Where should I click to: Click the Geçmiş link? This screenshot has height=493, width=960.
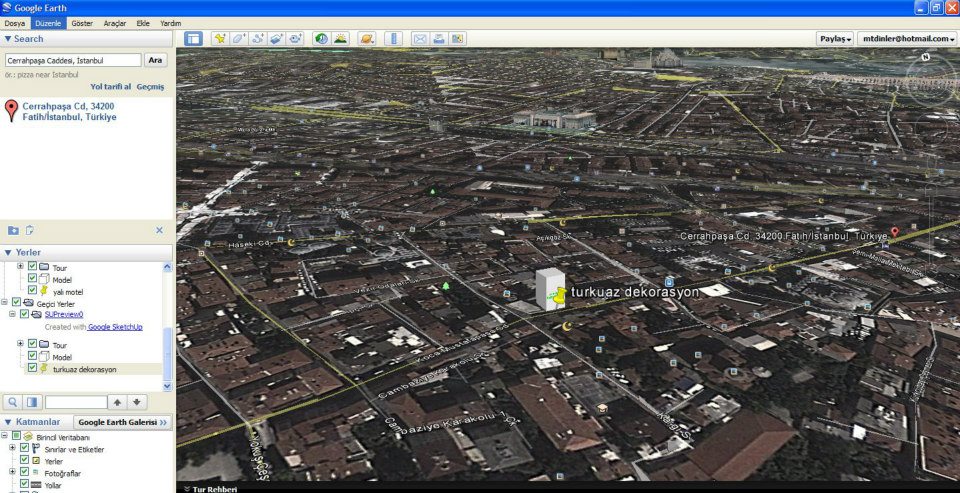coord(150,87)
